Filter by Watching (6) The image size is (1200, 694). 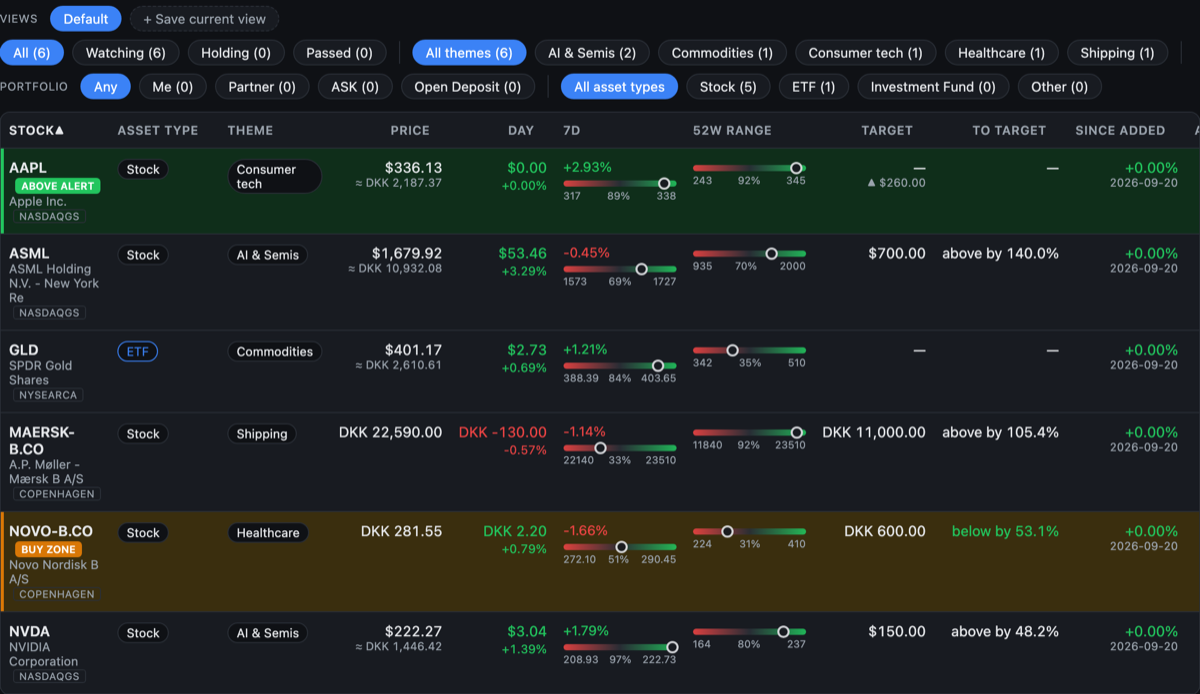click(126, 53)
